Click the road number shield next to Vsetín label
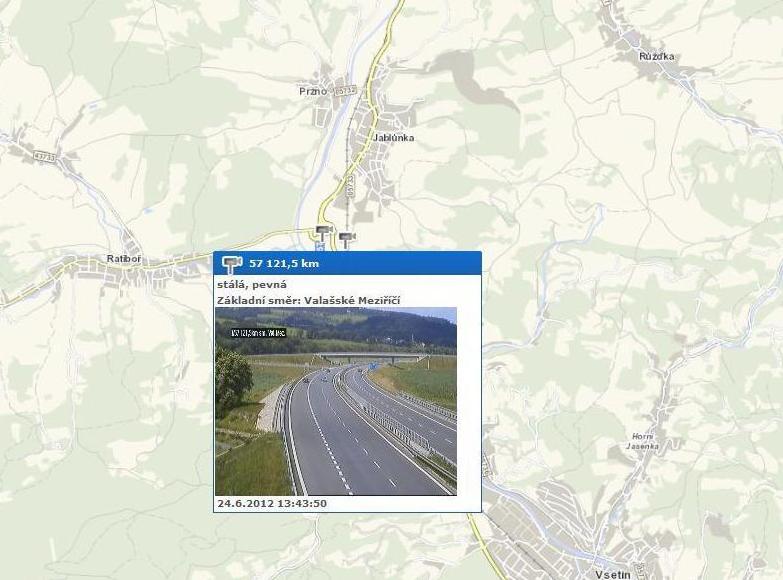783x580 pixels. point(640,570)
